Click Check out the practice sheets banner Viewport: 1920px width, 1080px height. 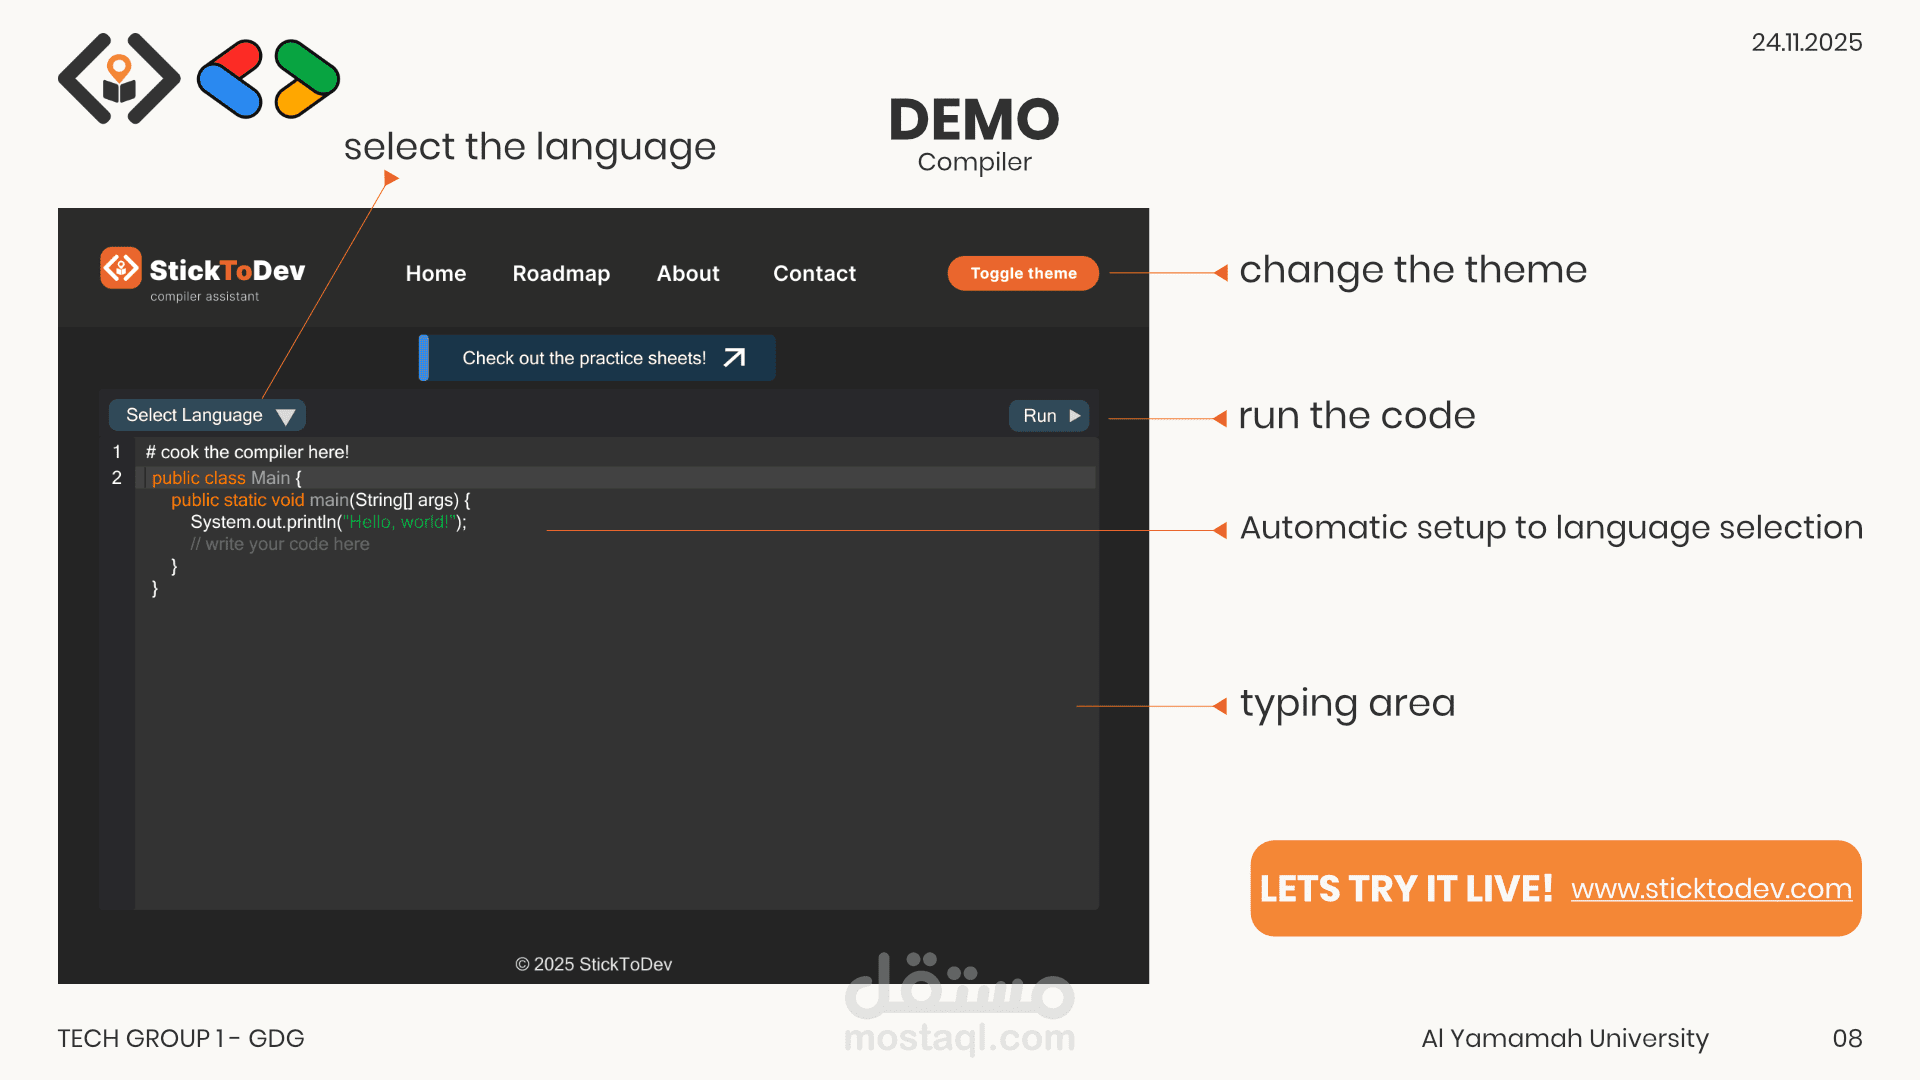click(x=584, y=358)
